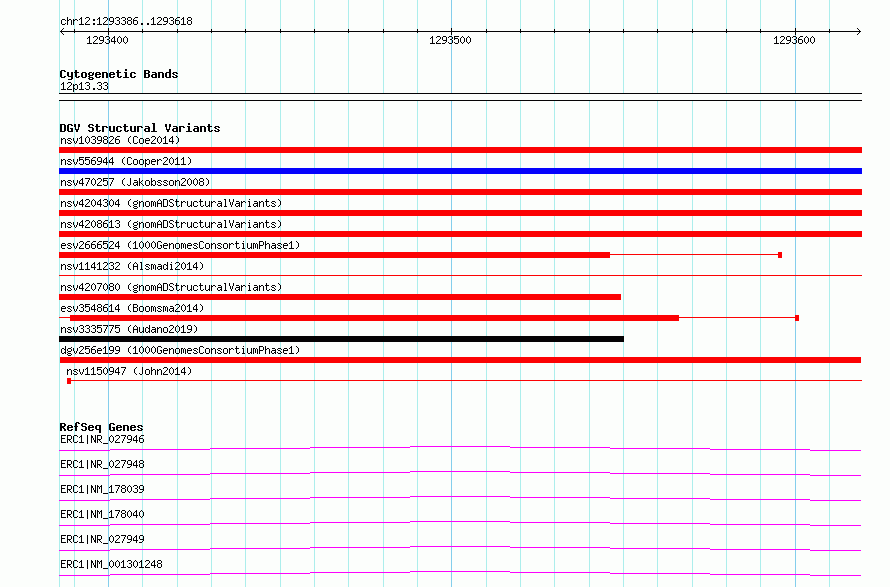
Task: Open nsv470257 (Jakobsson2008) label
Action: (135, 182)
